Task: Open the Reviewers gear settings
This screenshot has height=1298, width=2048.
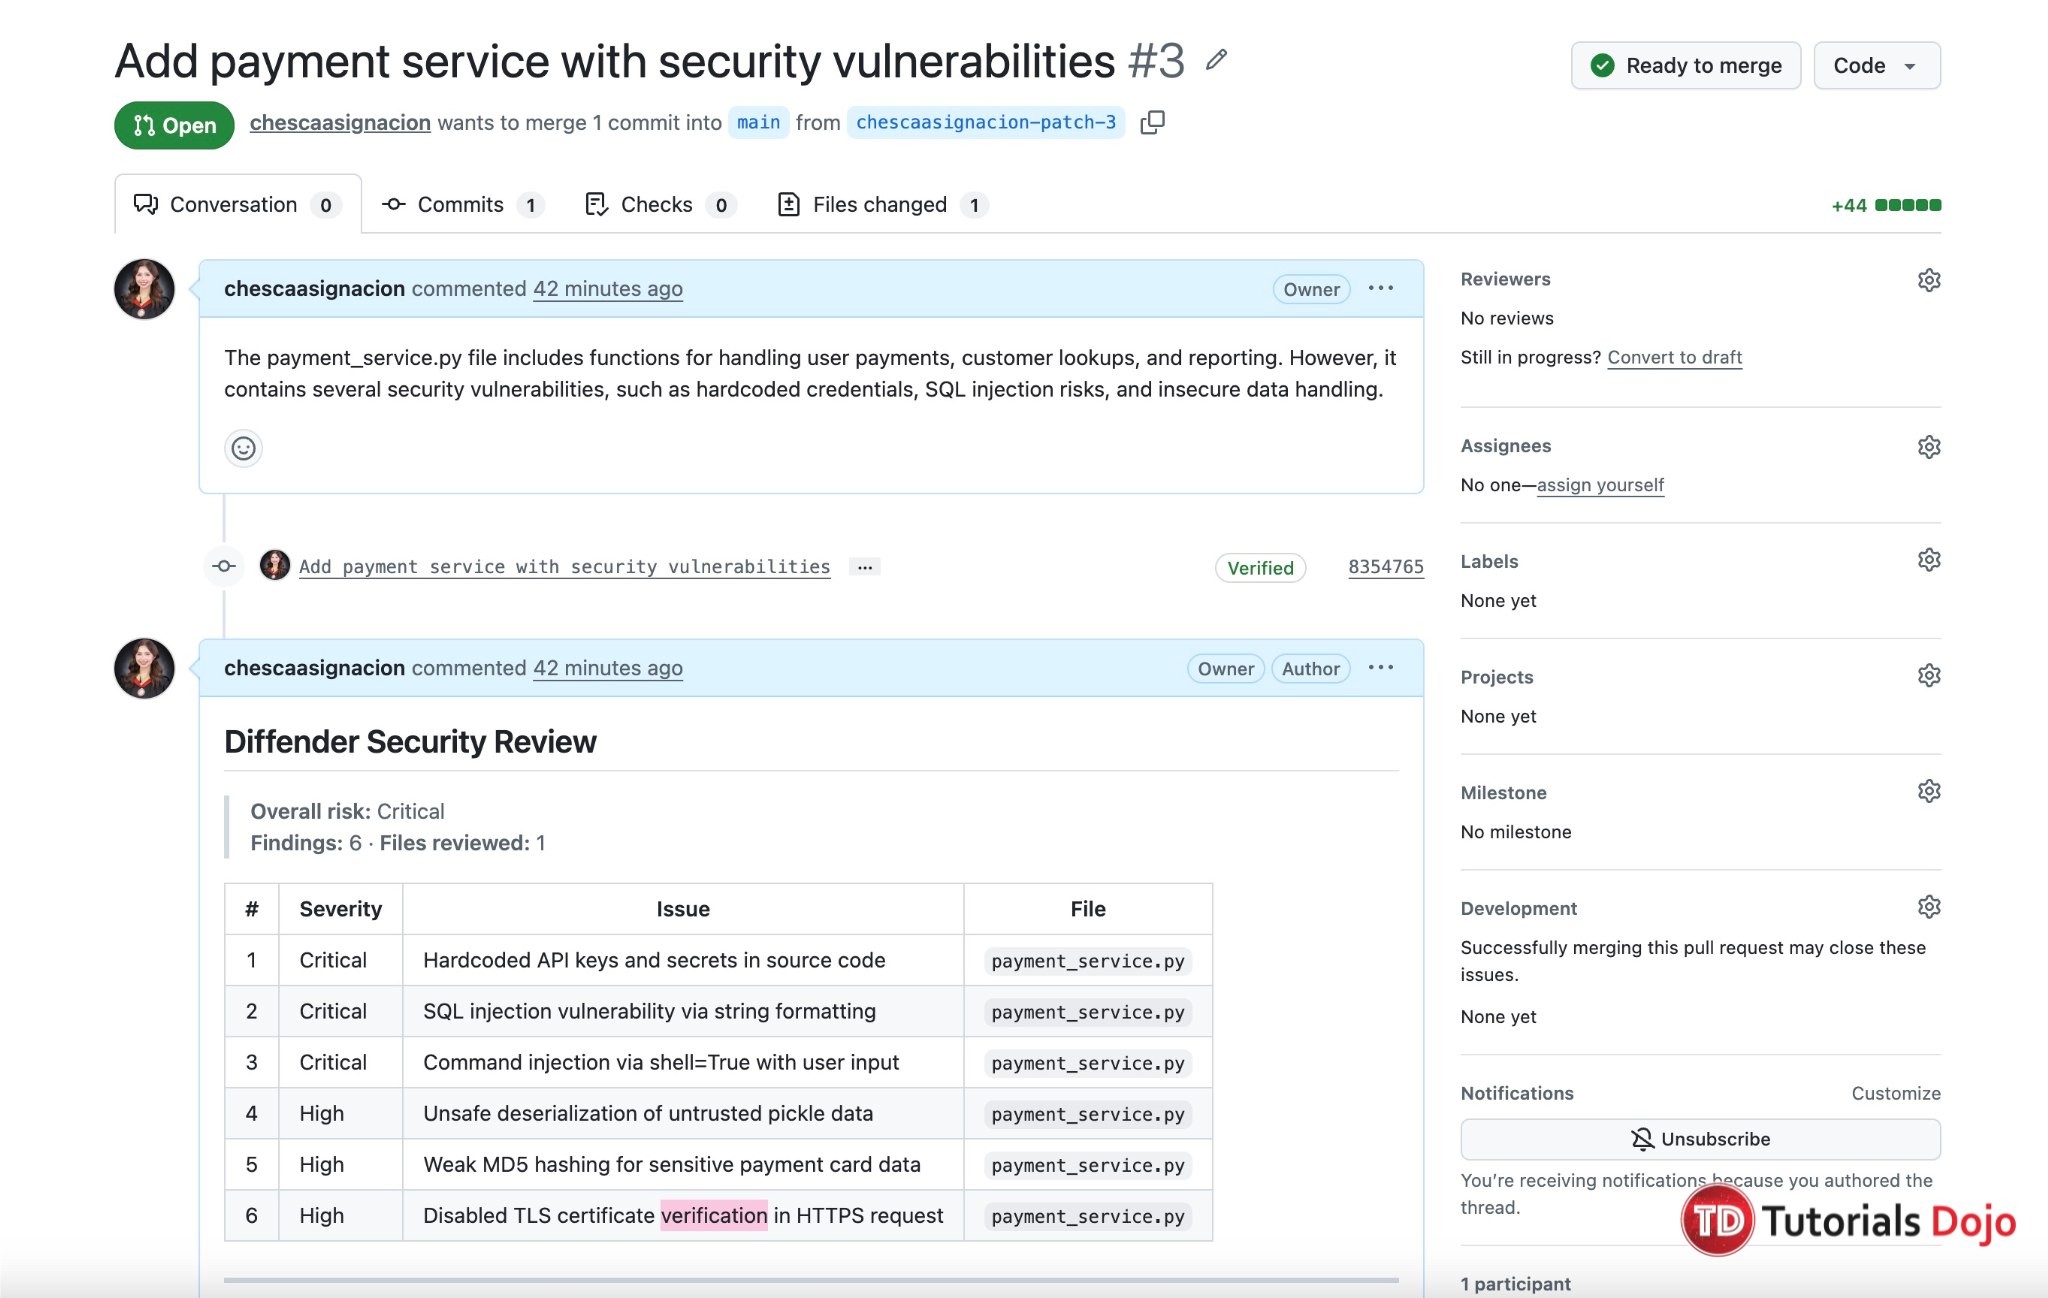Action: coord(1929,280)
